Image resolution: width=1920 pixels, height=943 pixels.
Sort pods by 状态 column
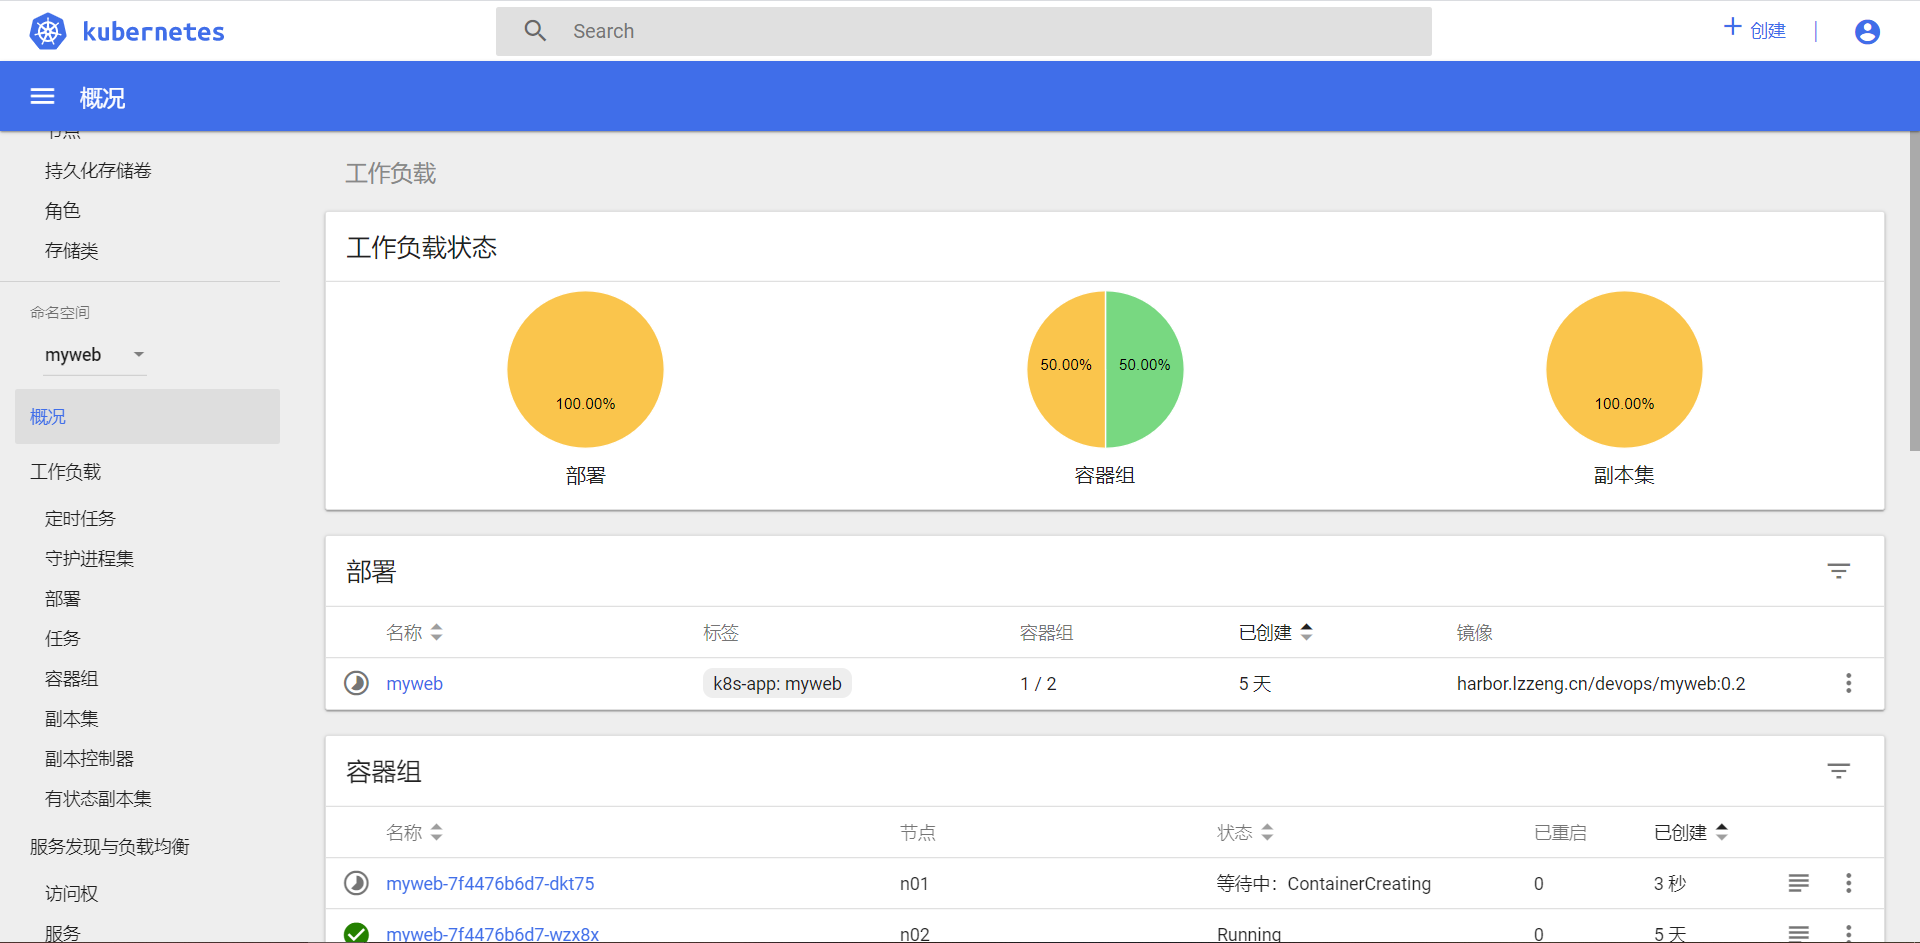pyautogui.click(x=1245, y=833)
